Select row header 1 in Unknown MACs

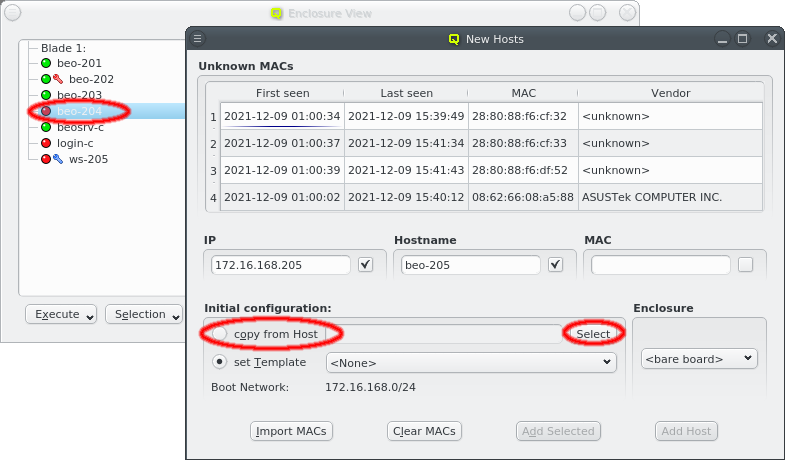(213, 117)
